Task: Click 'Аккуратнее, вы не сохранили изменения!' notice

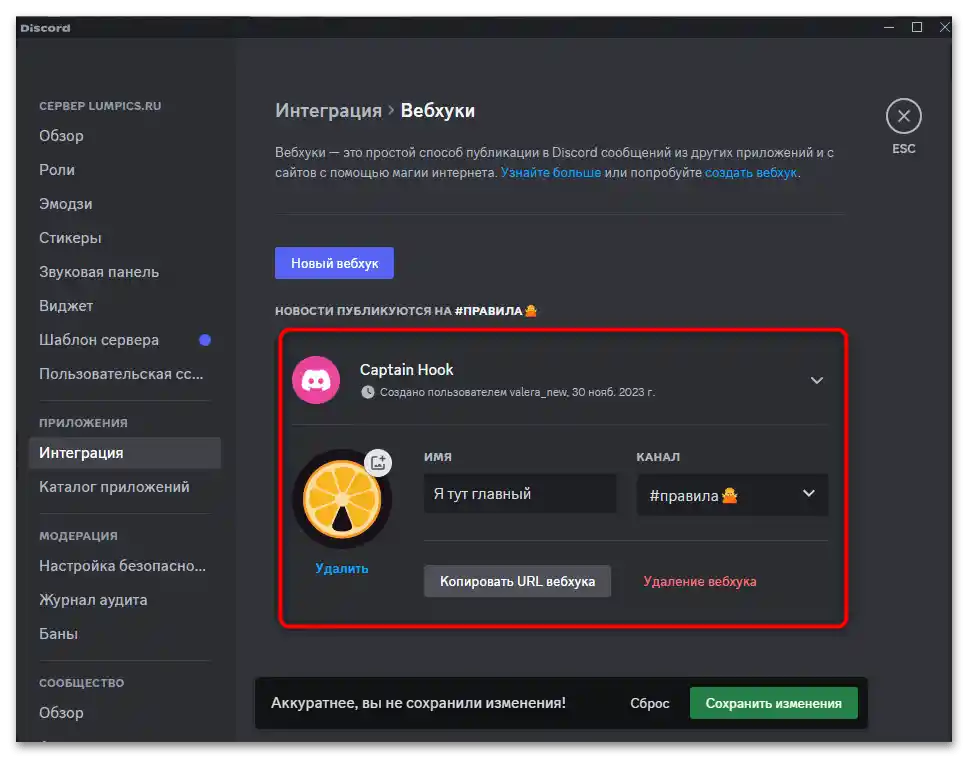Action: click(x=418, y=703)
